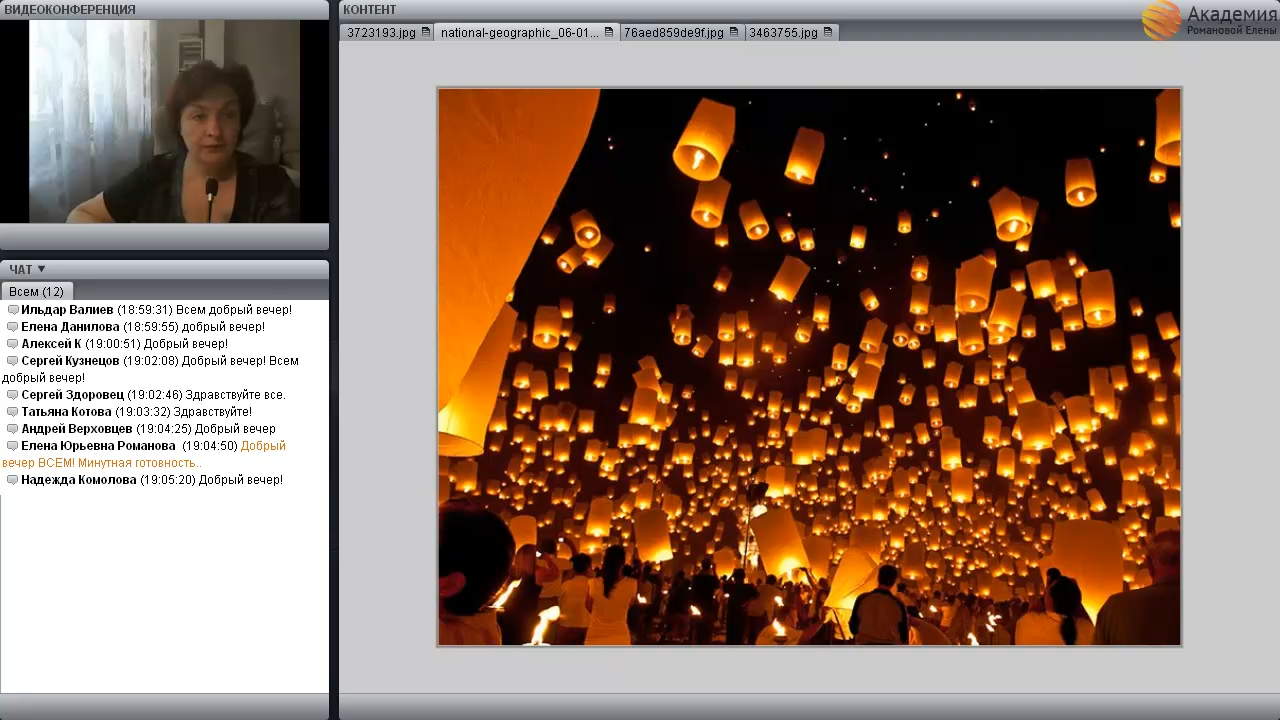Open the 76aed859de9f.jpg tab
Screen dimensions: 1280x720
tap(681, 32)
